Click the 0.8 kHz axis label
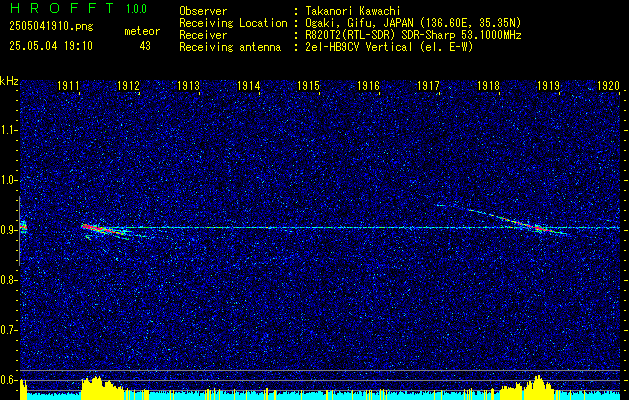The image size is (629, 400). (x=9, y=280)
